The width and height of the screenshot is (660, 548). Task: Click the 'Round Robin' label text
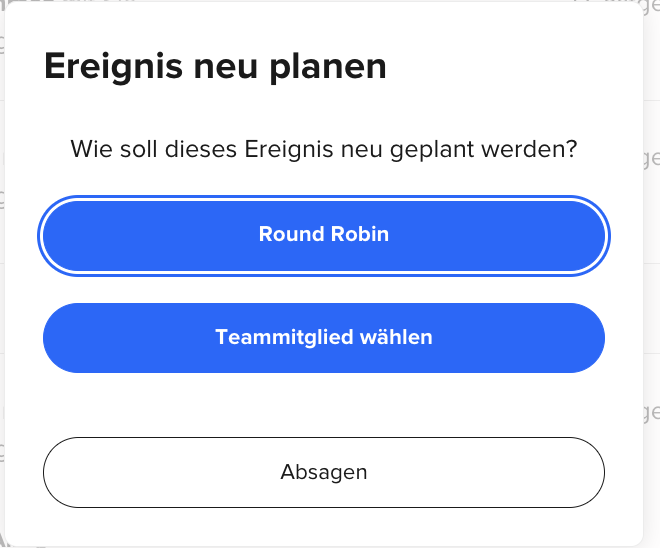pyautogui.click(x=324, y=234)
